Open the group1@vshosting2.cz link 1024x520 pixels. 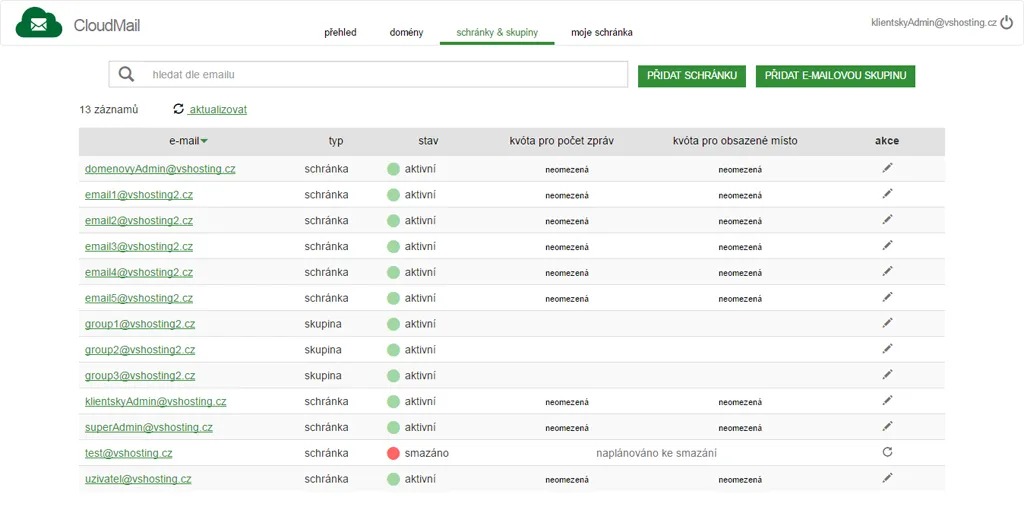pos(140,324)
